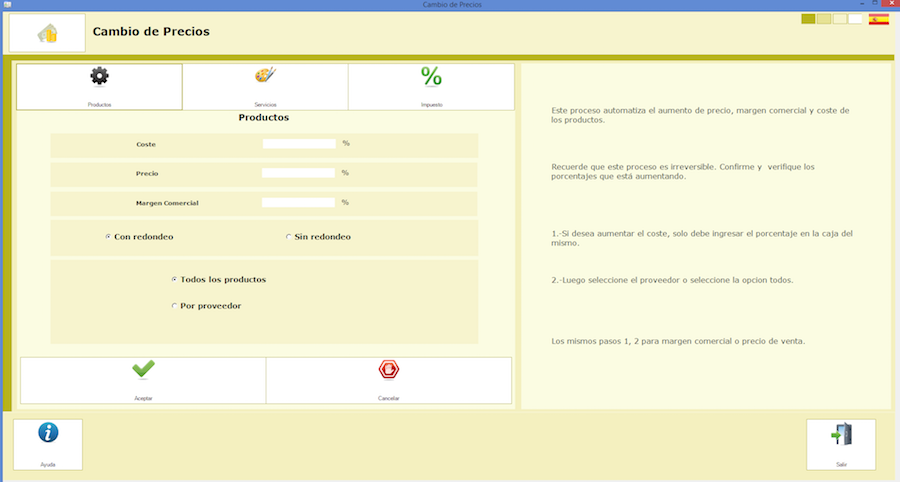
Task: Click the Coste percentage input field
Action: click(x=299, y=144)
